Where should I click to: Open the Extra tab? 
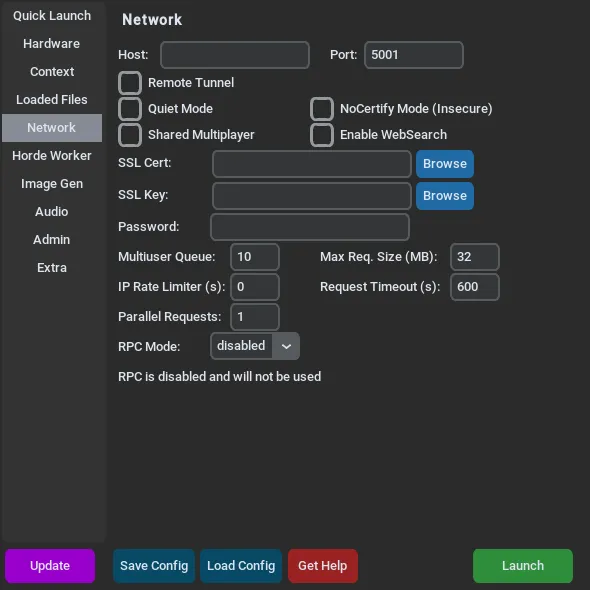point(52,268)
